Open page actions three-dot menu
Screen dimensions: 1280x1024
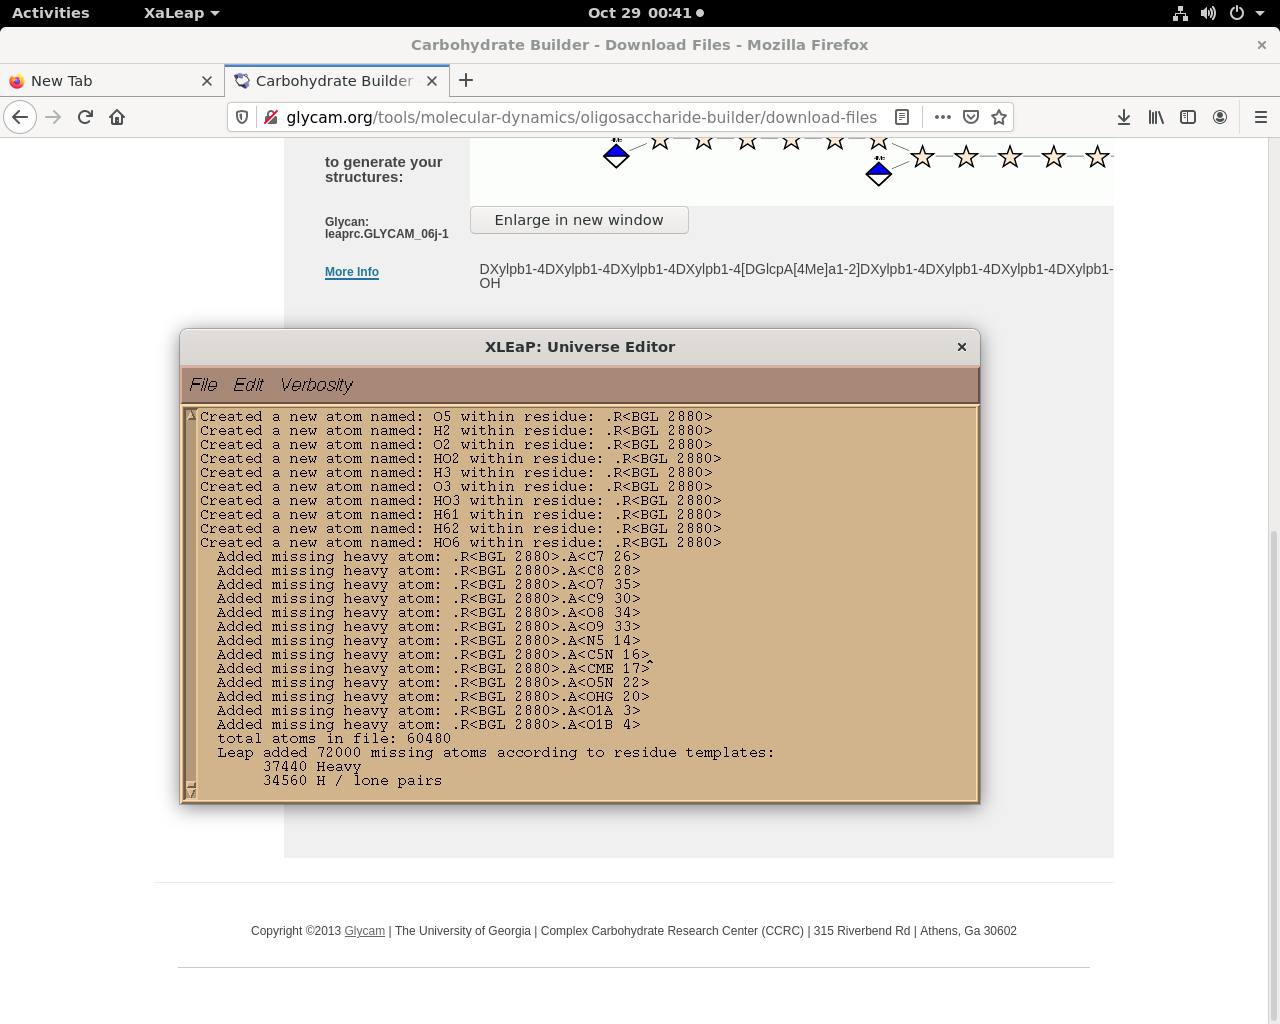pos(942,117)
